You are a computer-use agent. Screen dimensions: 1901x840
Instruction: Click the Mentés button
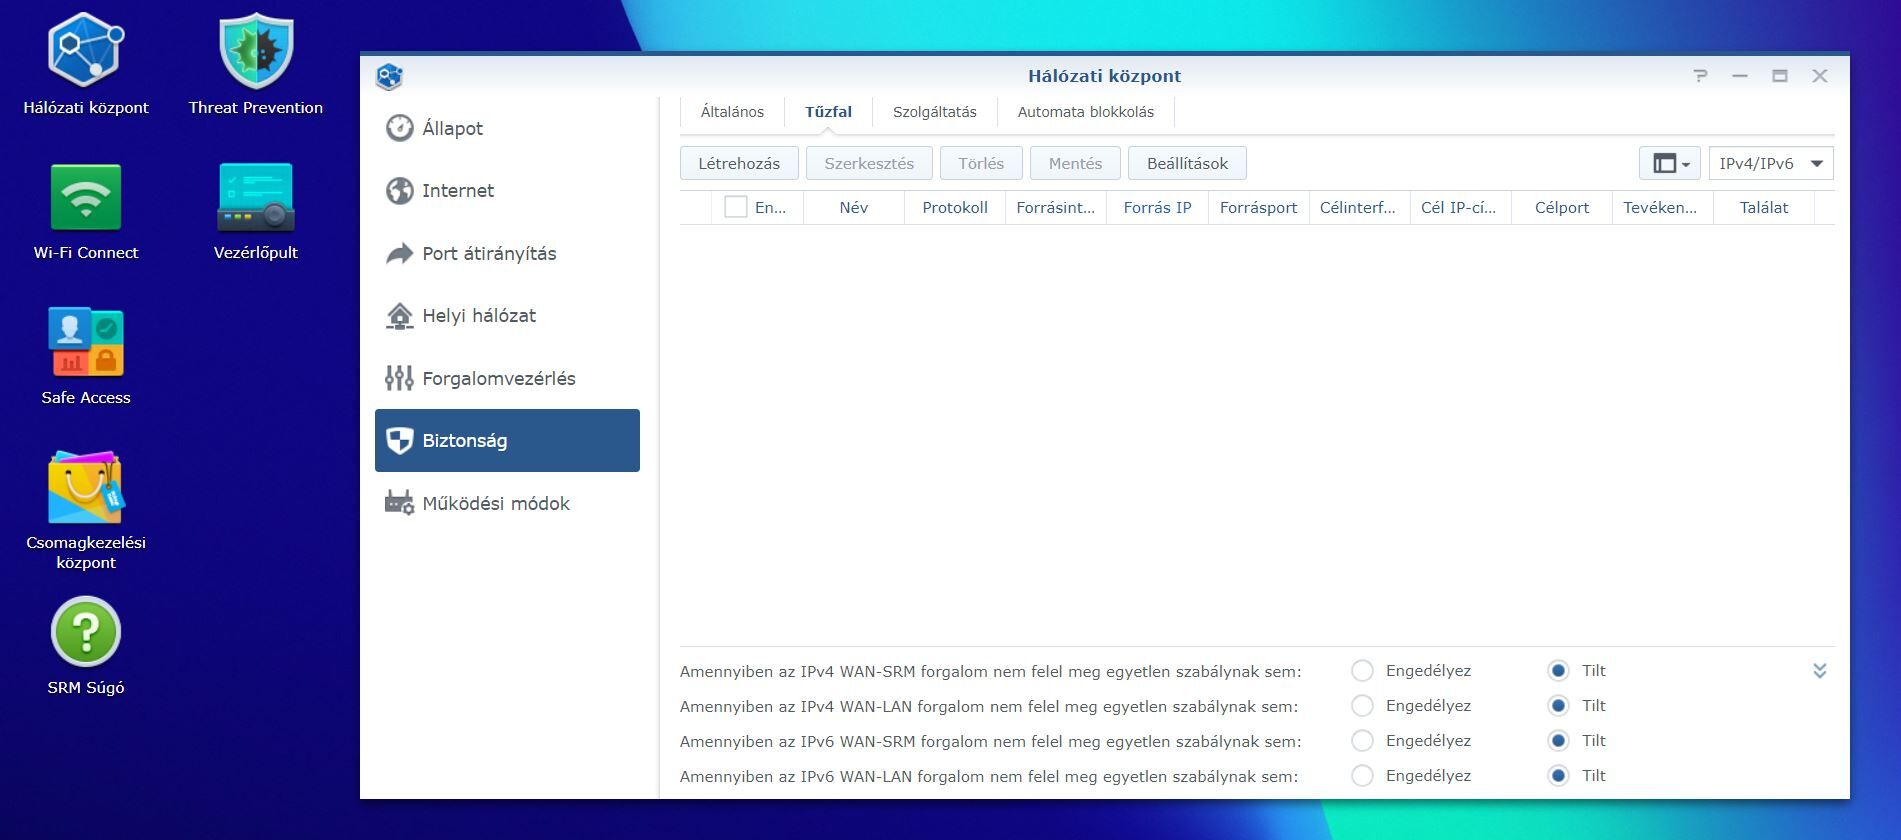click(x=1075, y=163)
